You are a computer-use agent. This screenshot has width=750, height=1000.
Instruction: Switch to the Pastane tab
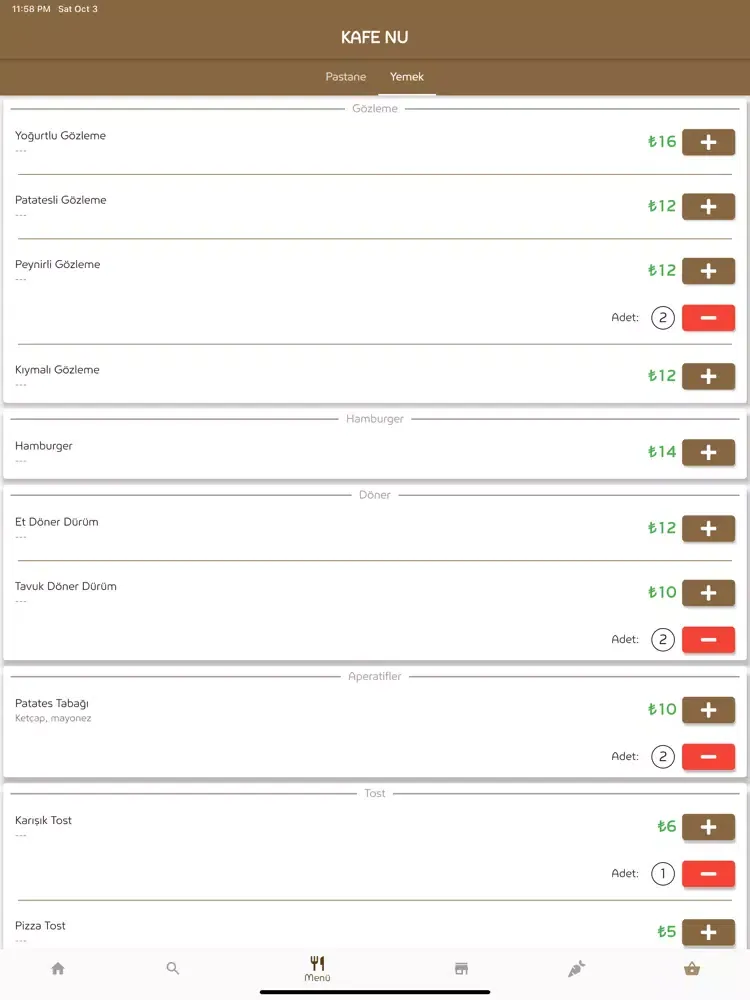[x=346, y=77]
